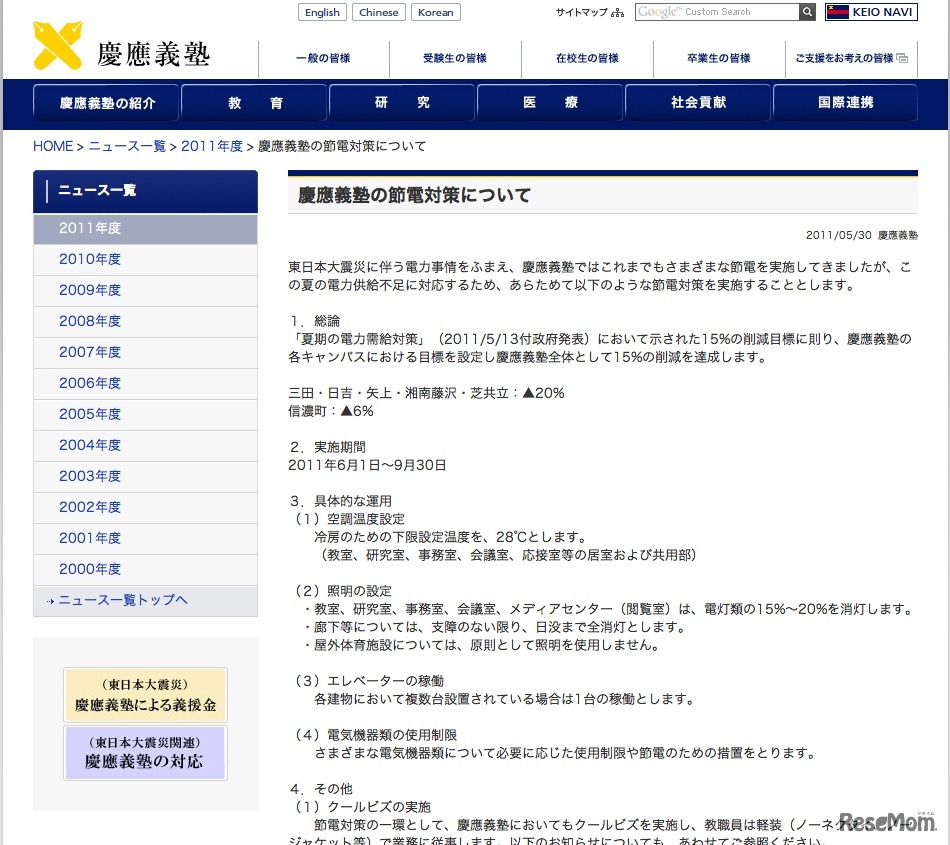950x845 pixels.
Task: Open the 慶應義塾による義援金 banner
Action: (x=145, y=694)
